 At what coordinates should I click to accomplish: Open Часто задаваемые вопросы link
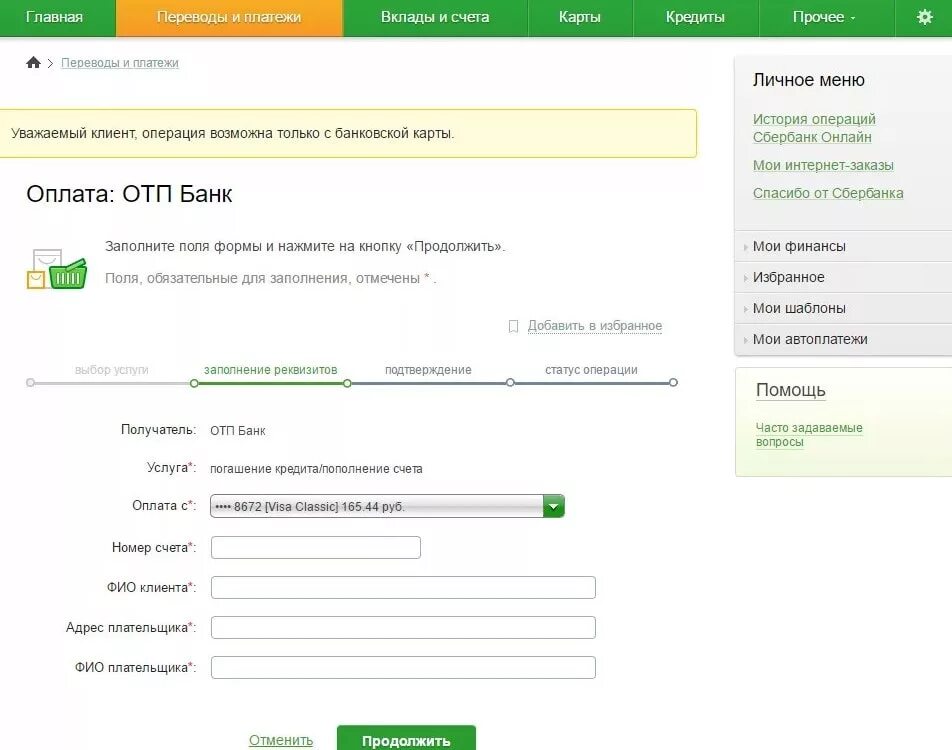pyautogui.click(x=809, y=434)
